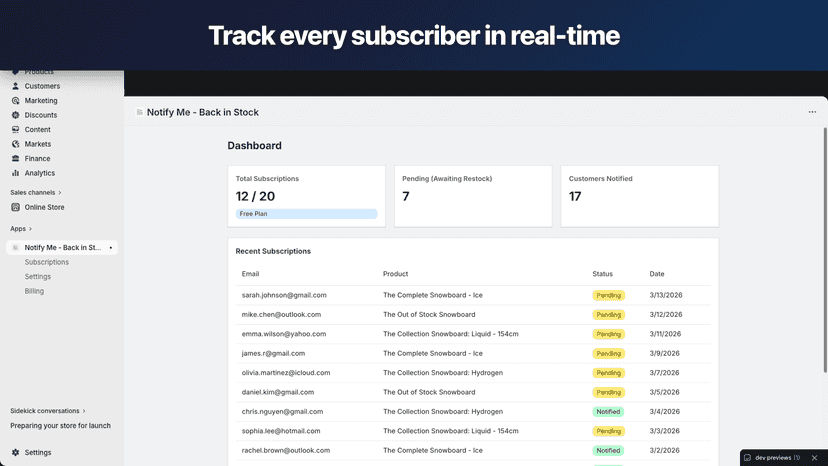The height and width of the screenshot is (466, 828).
Task: Expand Sidekick conversations
Action: [x=48, y=411]
